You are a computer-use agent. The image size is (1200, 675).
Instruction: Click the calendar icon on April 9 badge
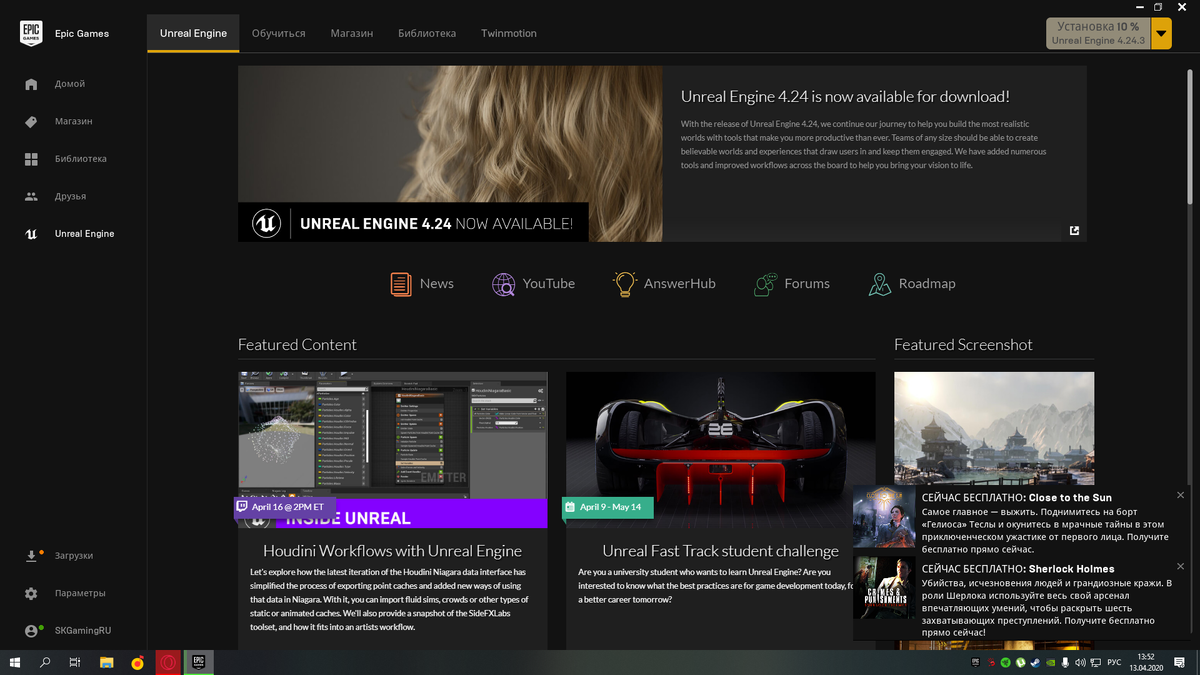570,507
